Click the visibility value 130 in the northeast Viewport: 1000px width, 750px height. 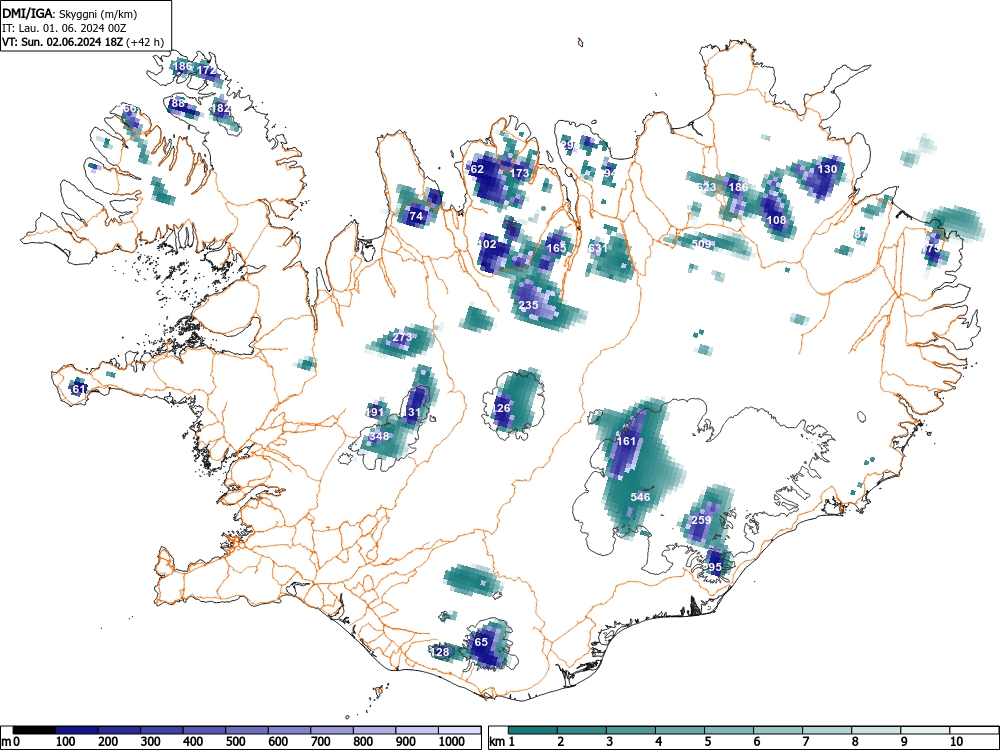tap(827, 170)
